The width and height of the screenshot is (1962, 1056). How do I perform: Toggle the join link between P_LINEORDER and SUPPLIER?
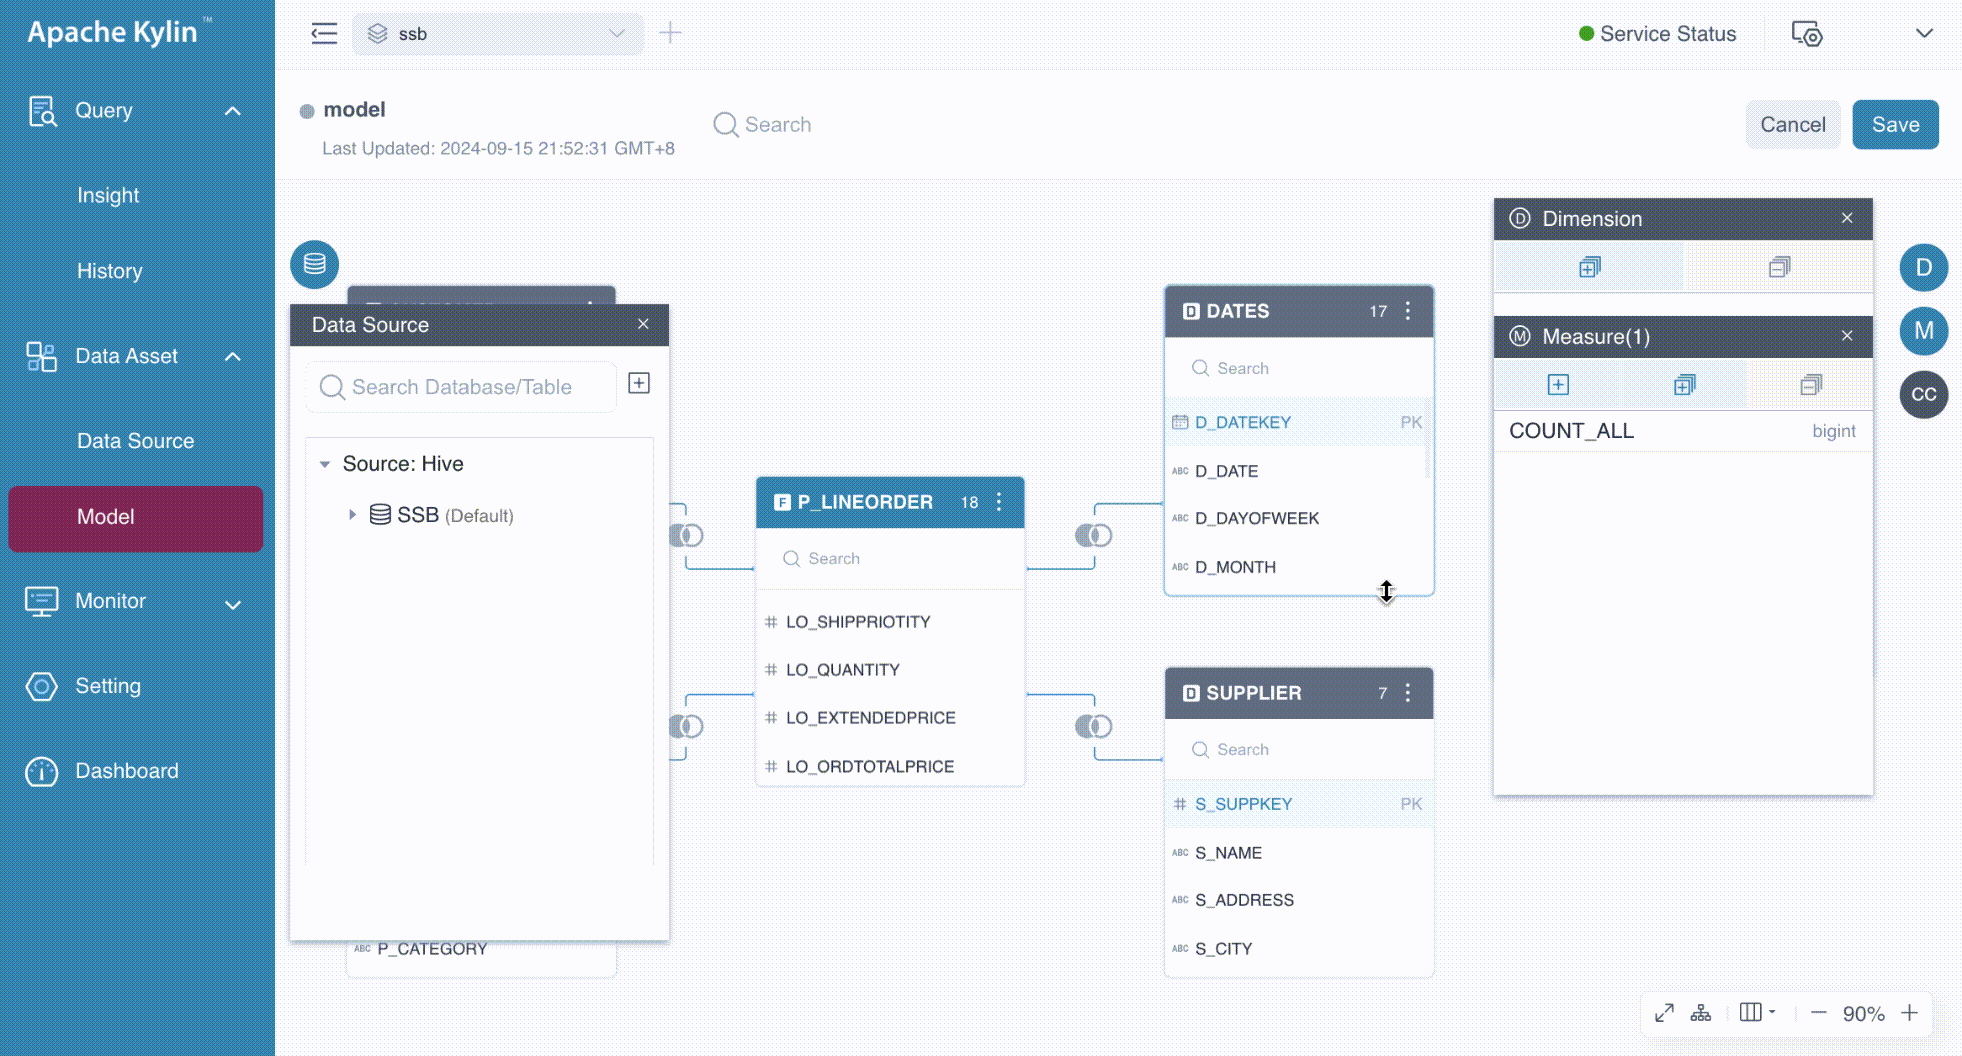pyautogui.click(x=1093, y=727)
